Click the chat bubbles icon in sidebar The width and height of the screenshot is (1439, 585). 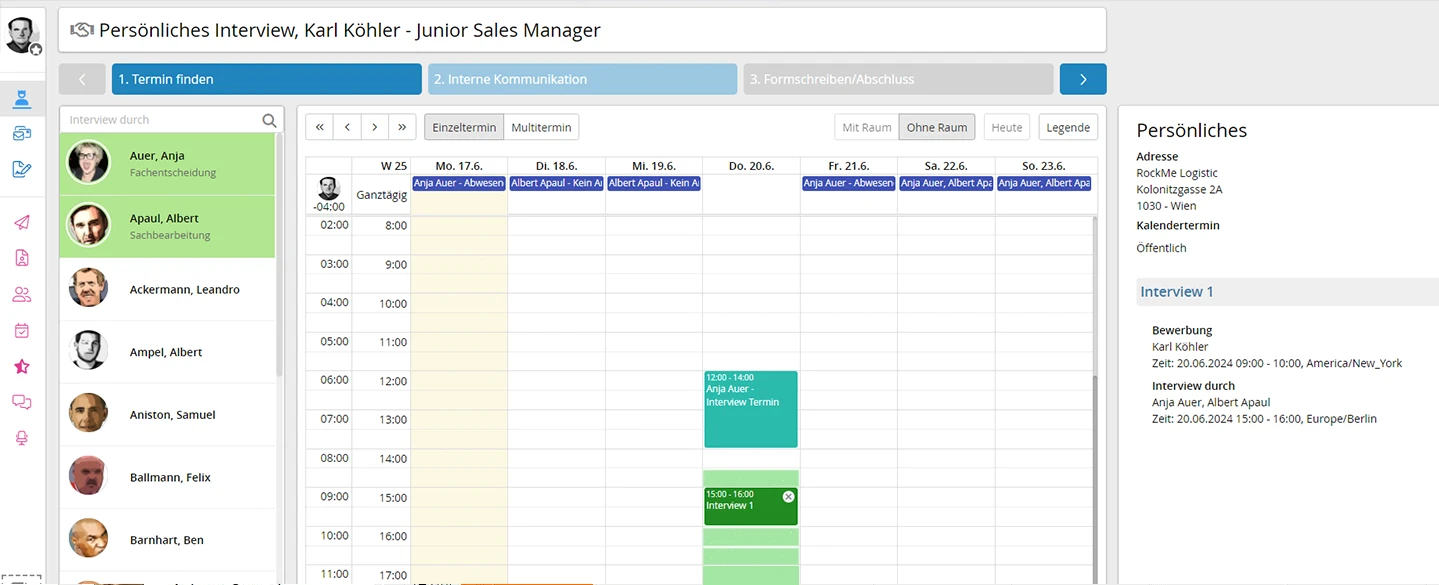(x=22, y=402)
